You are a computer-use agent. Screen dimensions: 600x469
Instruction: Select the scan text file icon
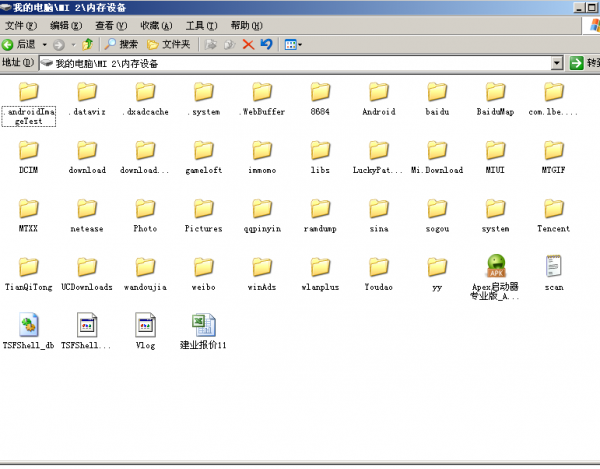(554, 267)
